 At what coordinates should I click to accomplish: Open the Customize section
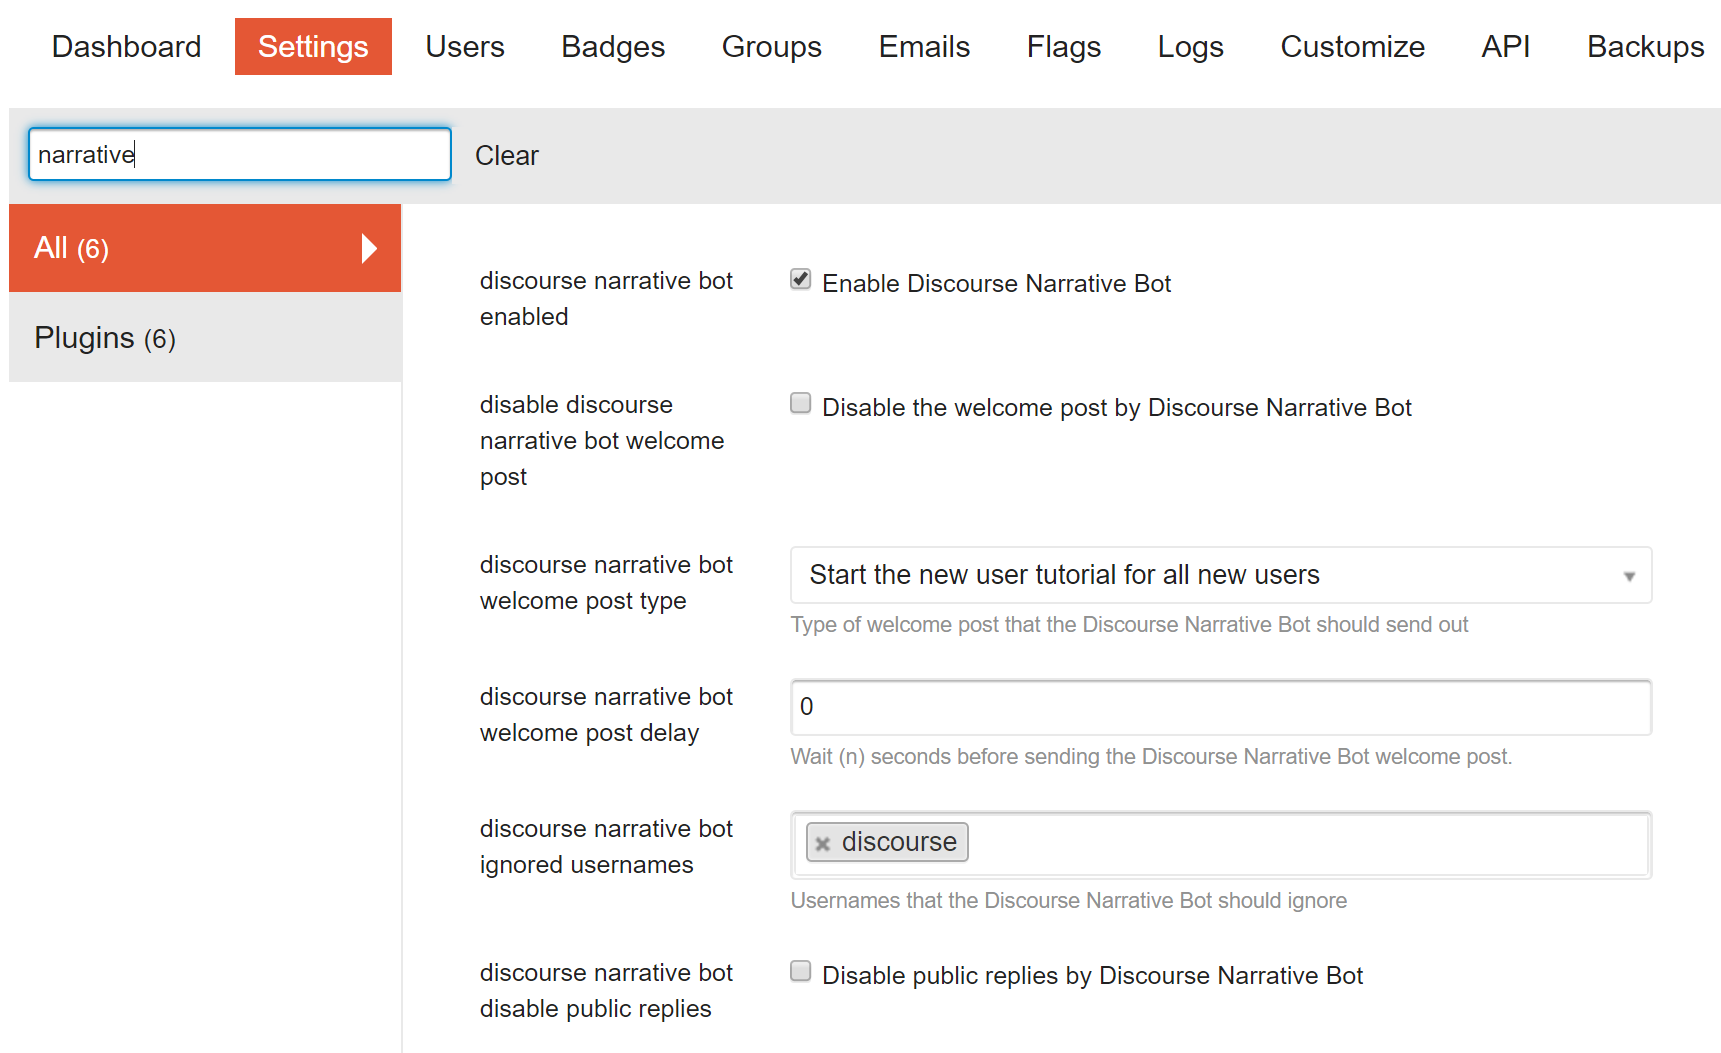coord(1352,46)
